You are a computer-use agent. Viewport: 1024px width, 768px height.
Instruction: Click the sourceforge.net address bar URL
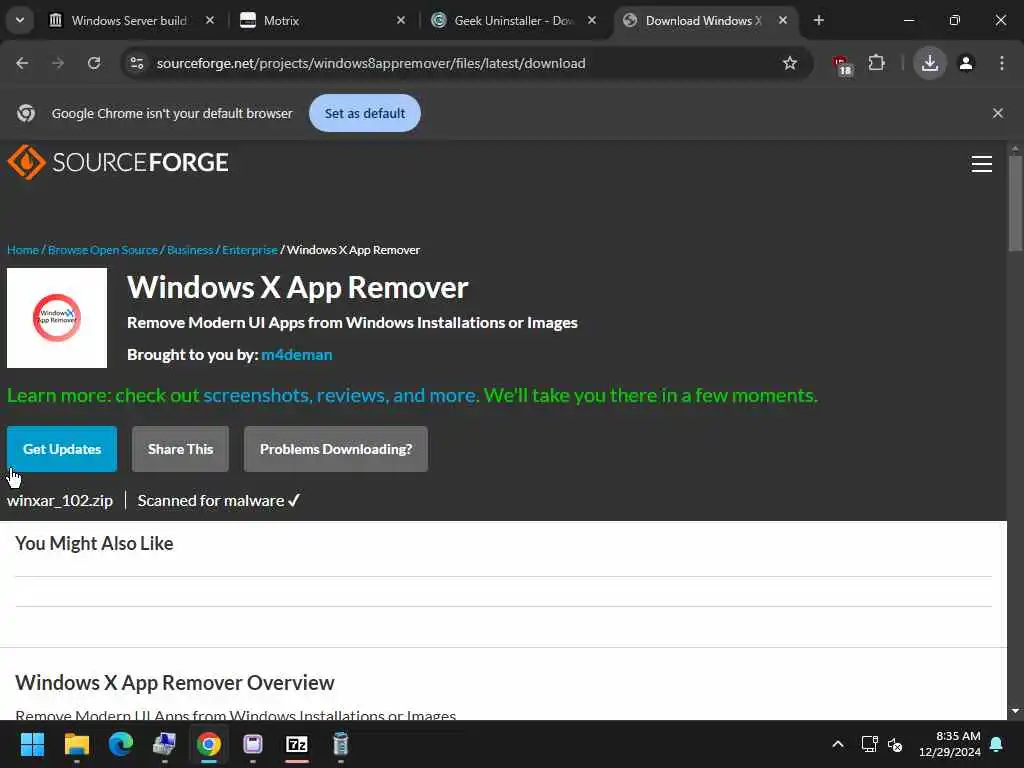click(371, 63)
